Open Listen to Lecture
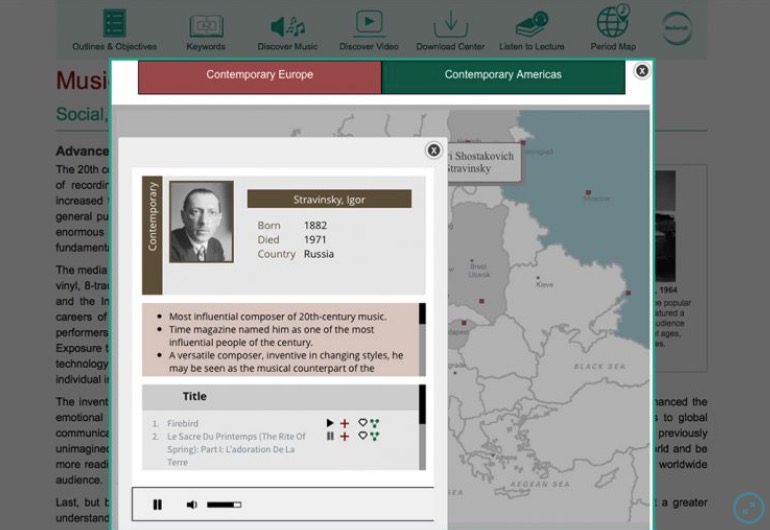 [x=531, y=28]
